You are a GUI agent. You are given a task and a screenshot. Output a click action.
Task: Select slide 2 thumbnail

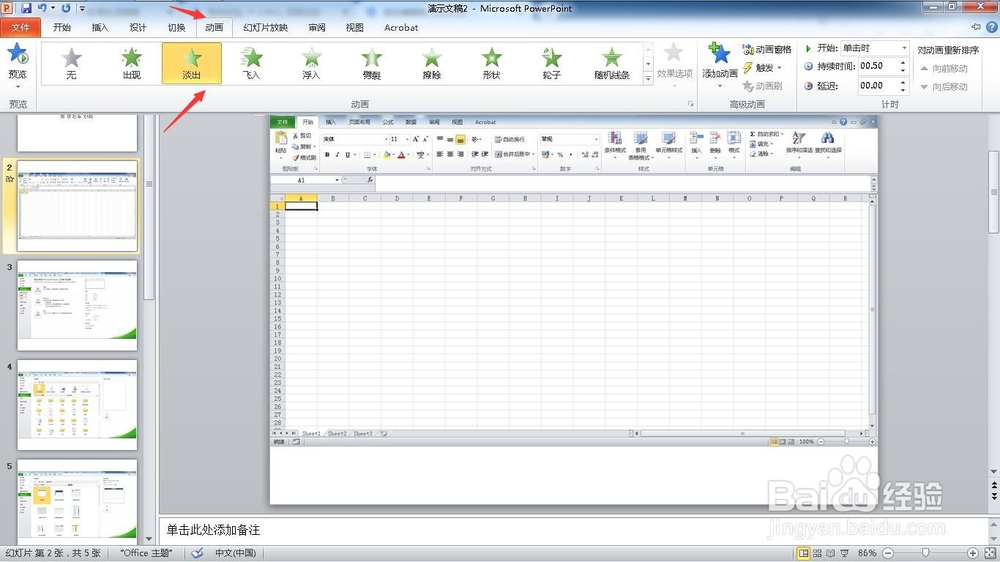tap(77, 206)
